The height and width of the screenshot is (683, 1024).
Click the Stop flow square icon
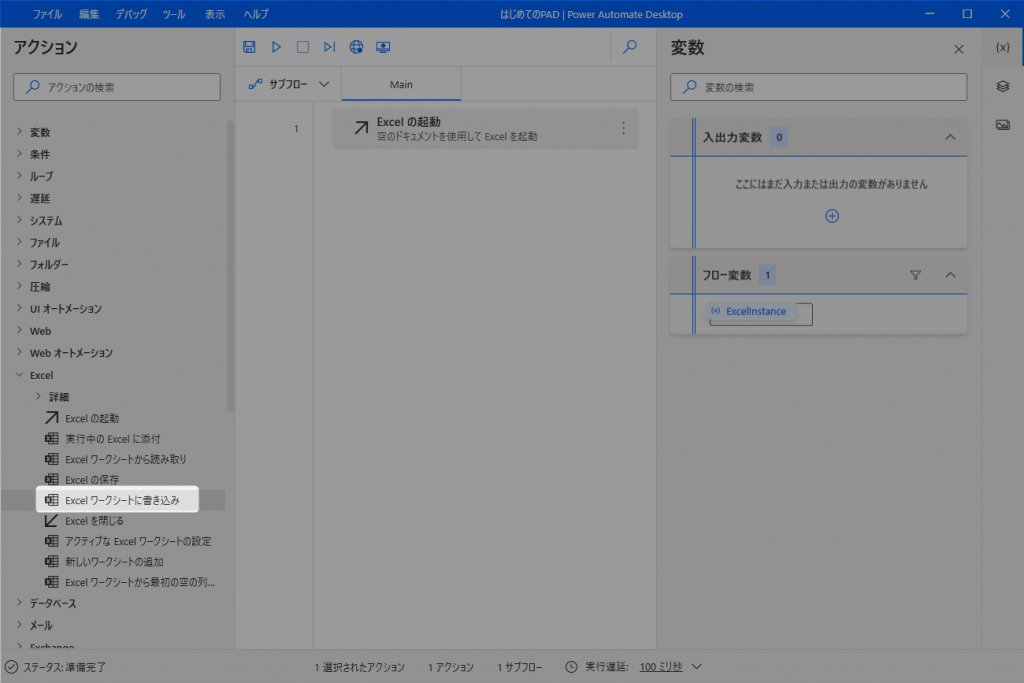point(303,47)
